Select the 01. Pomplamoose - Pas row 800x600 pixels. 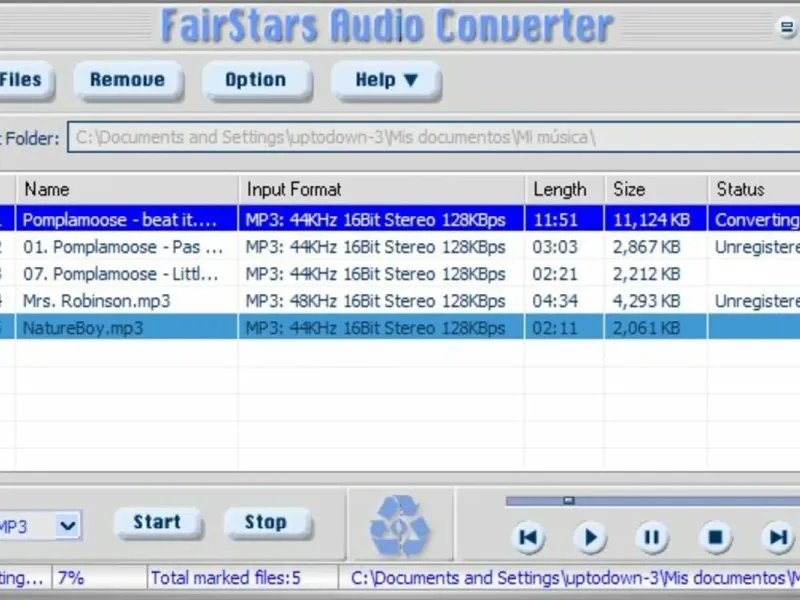click(400, 247)
